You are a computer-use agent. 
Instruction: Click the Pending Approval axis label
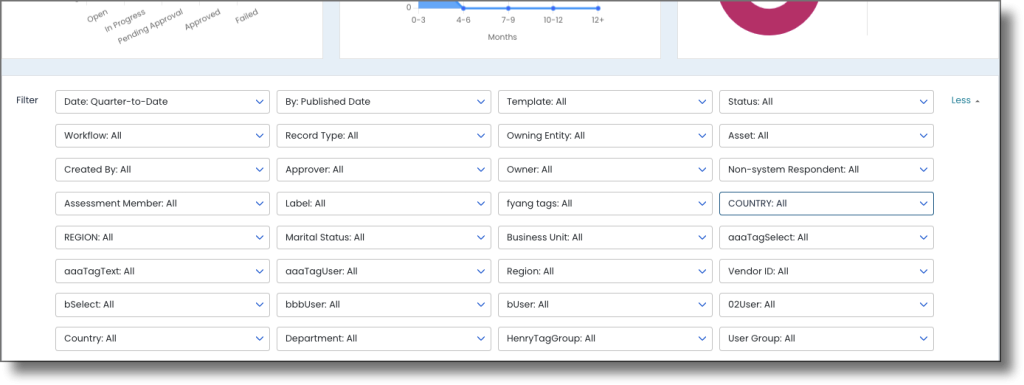(x=150, y=27)
